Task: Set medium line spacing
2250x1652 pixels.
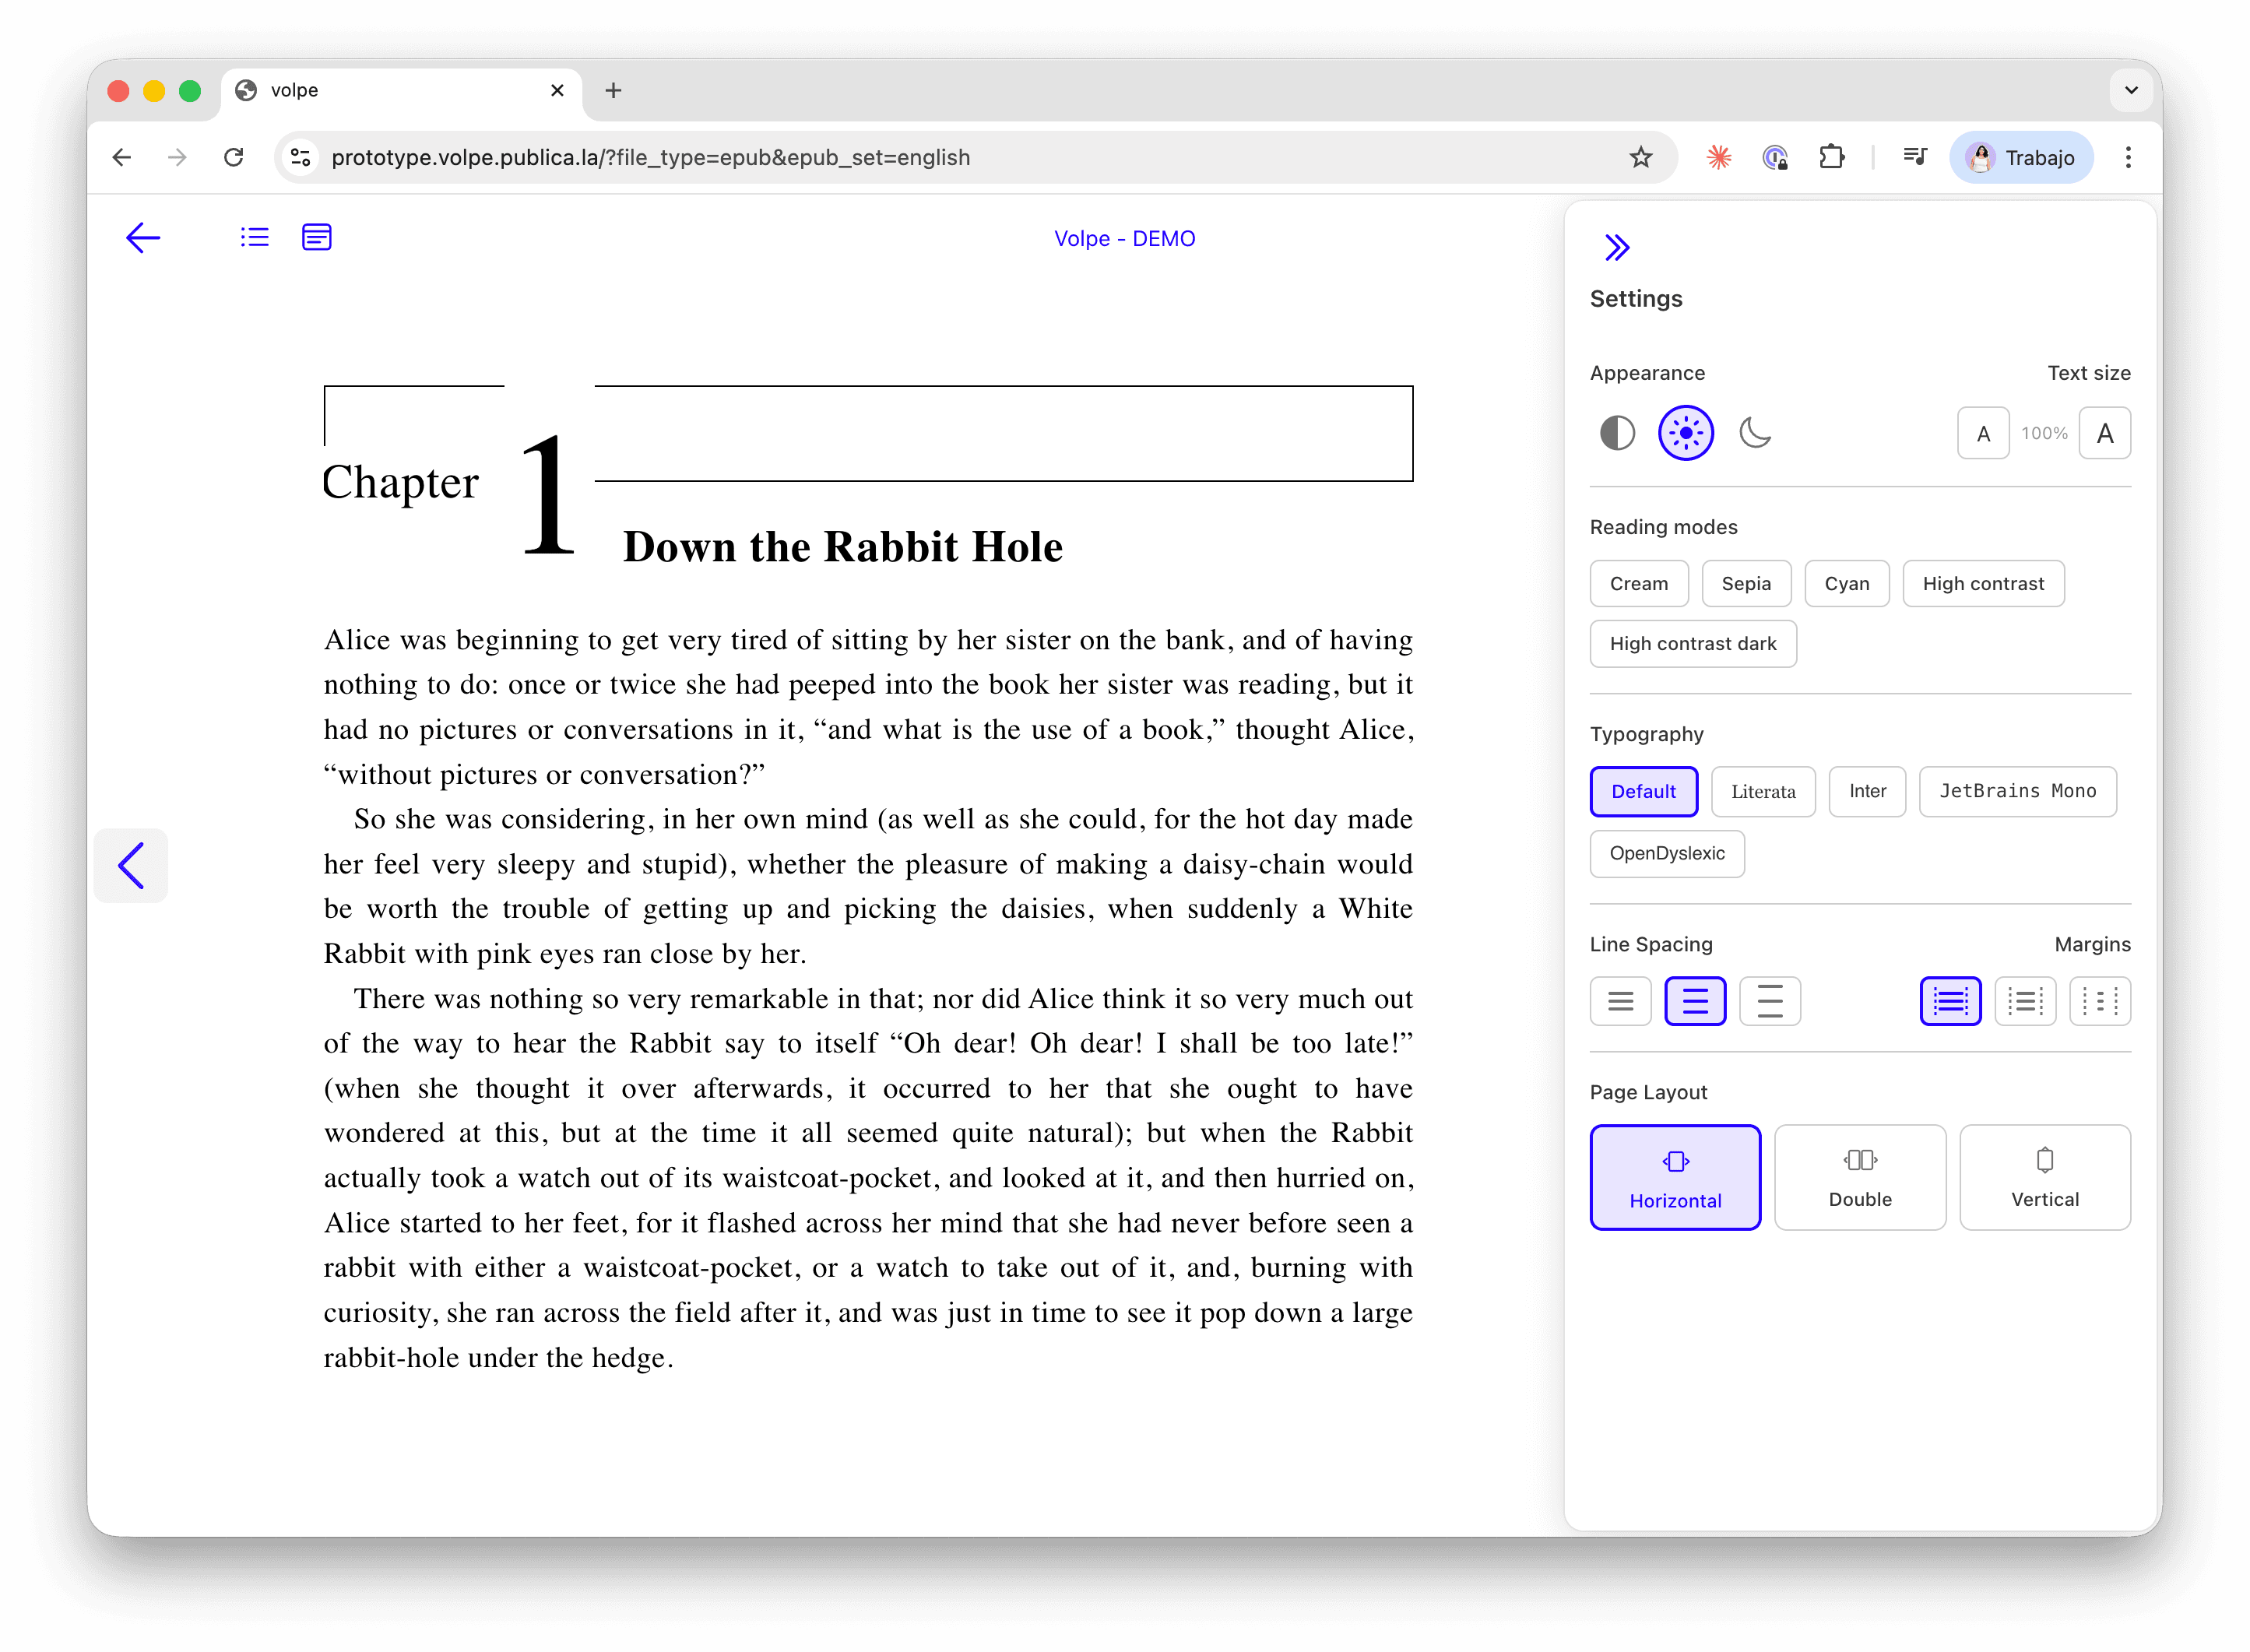Action: pyautogui.click(x=1695, y=1000)
